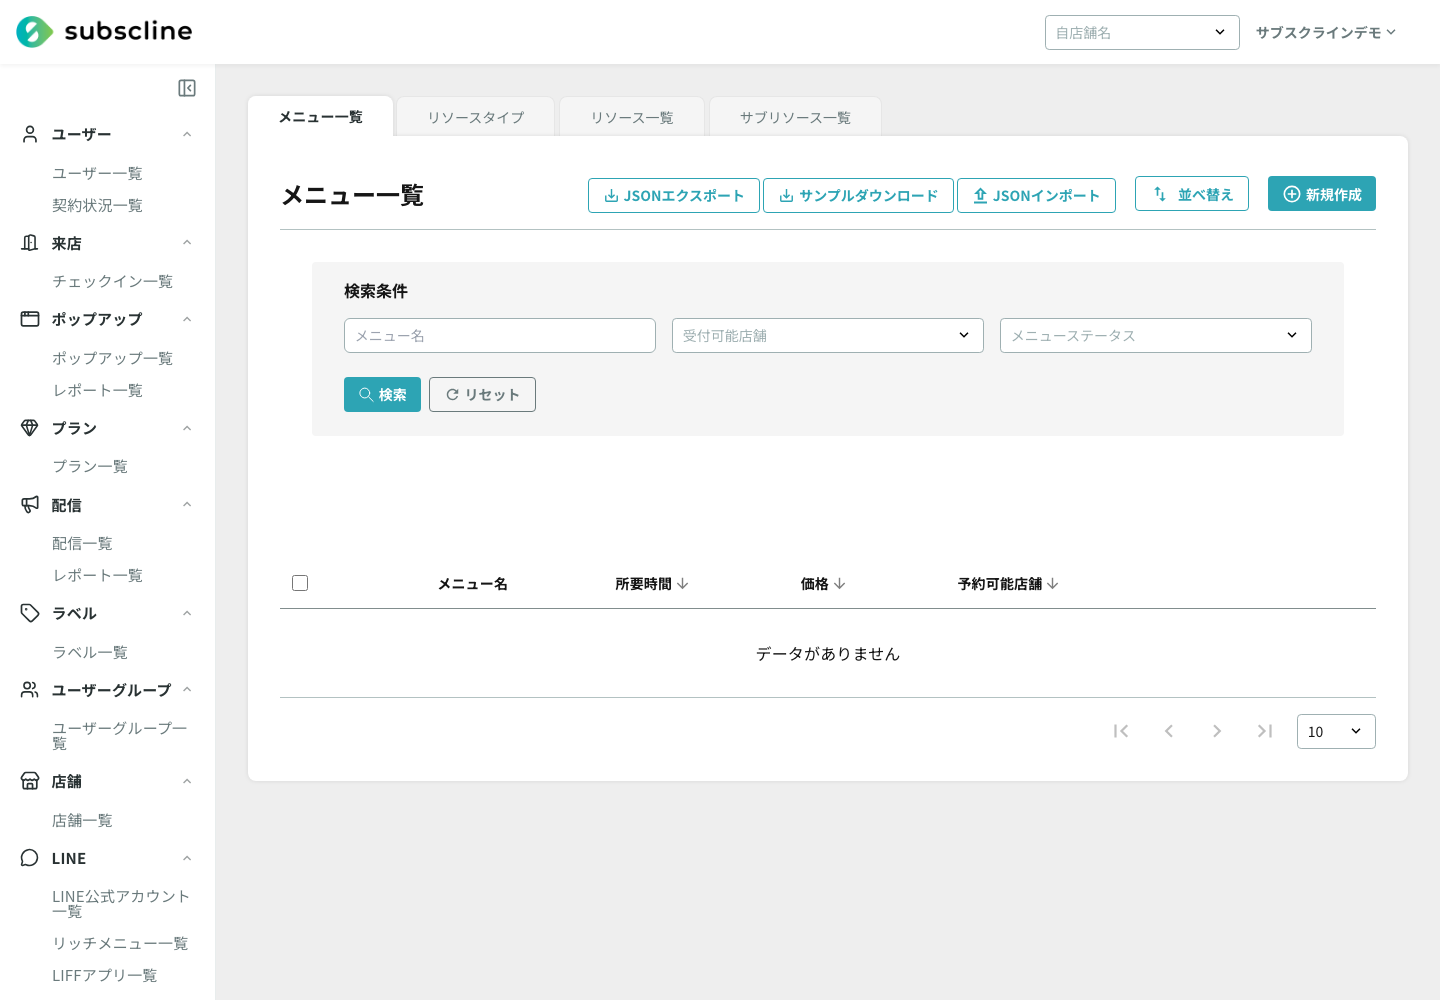This screenshot has height=1000, width=1440.
Task: Open レポート一覧 under ポップアップ
Action: coord(97,390)
